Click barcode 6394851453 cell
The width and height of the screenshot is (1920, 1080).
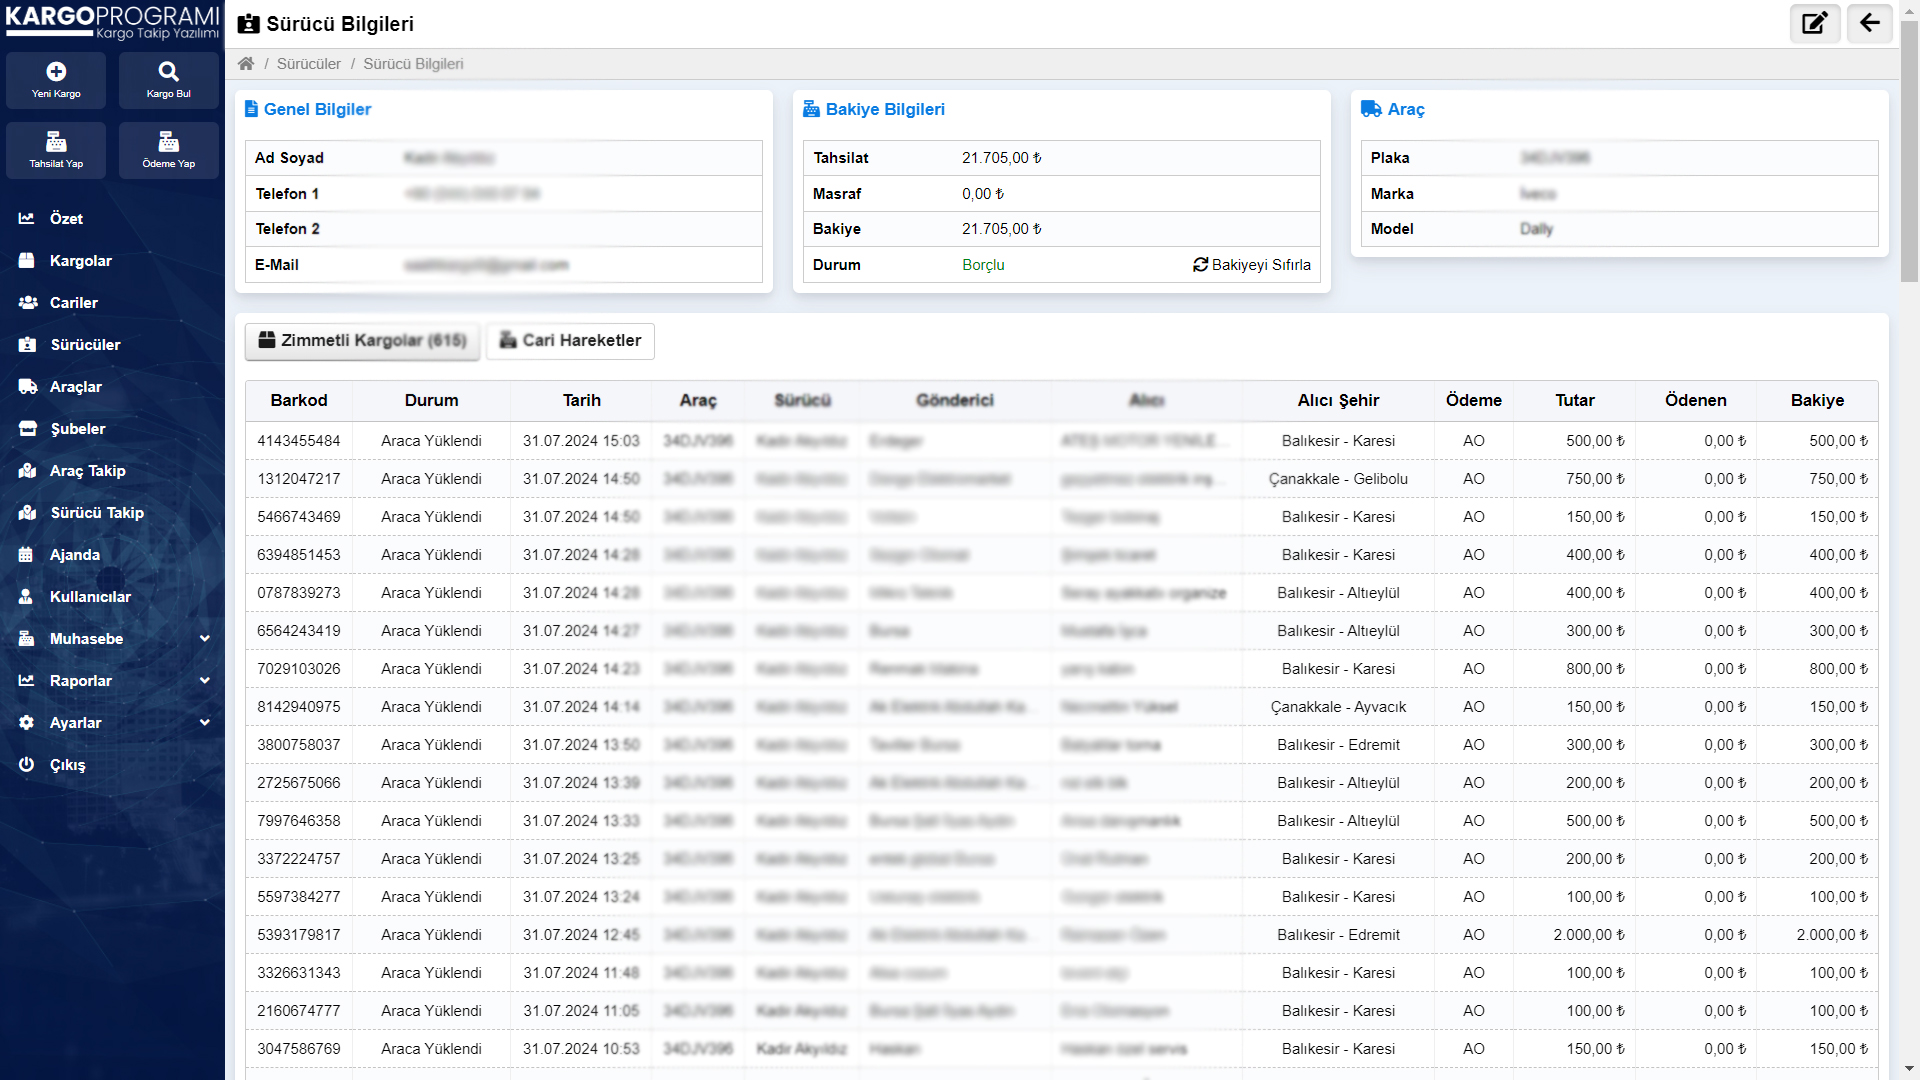pos(299,555)
